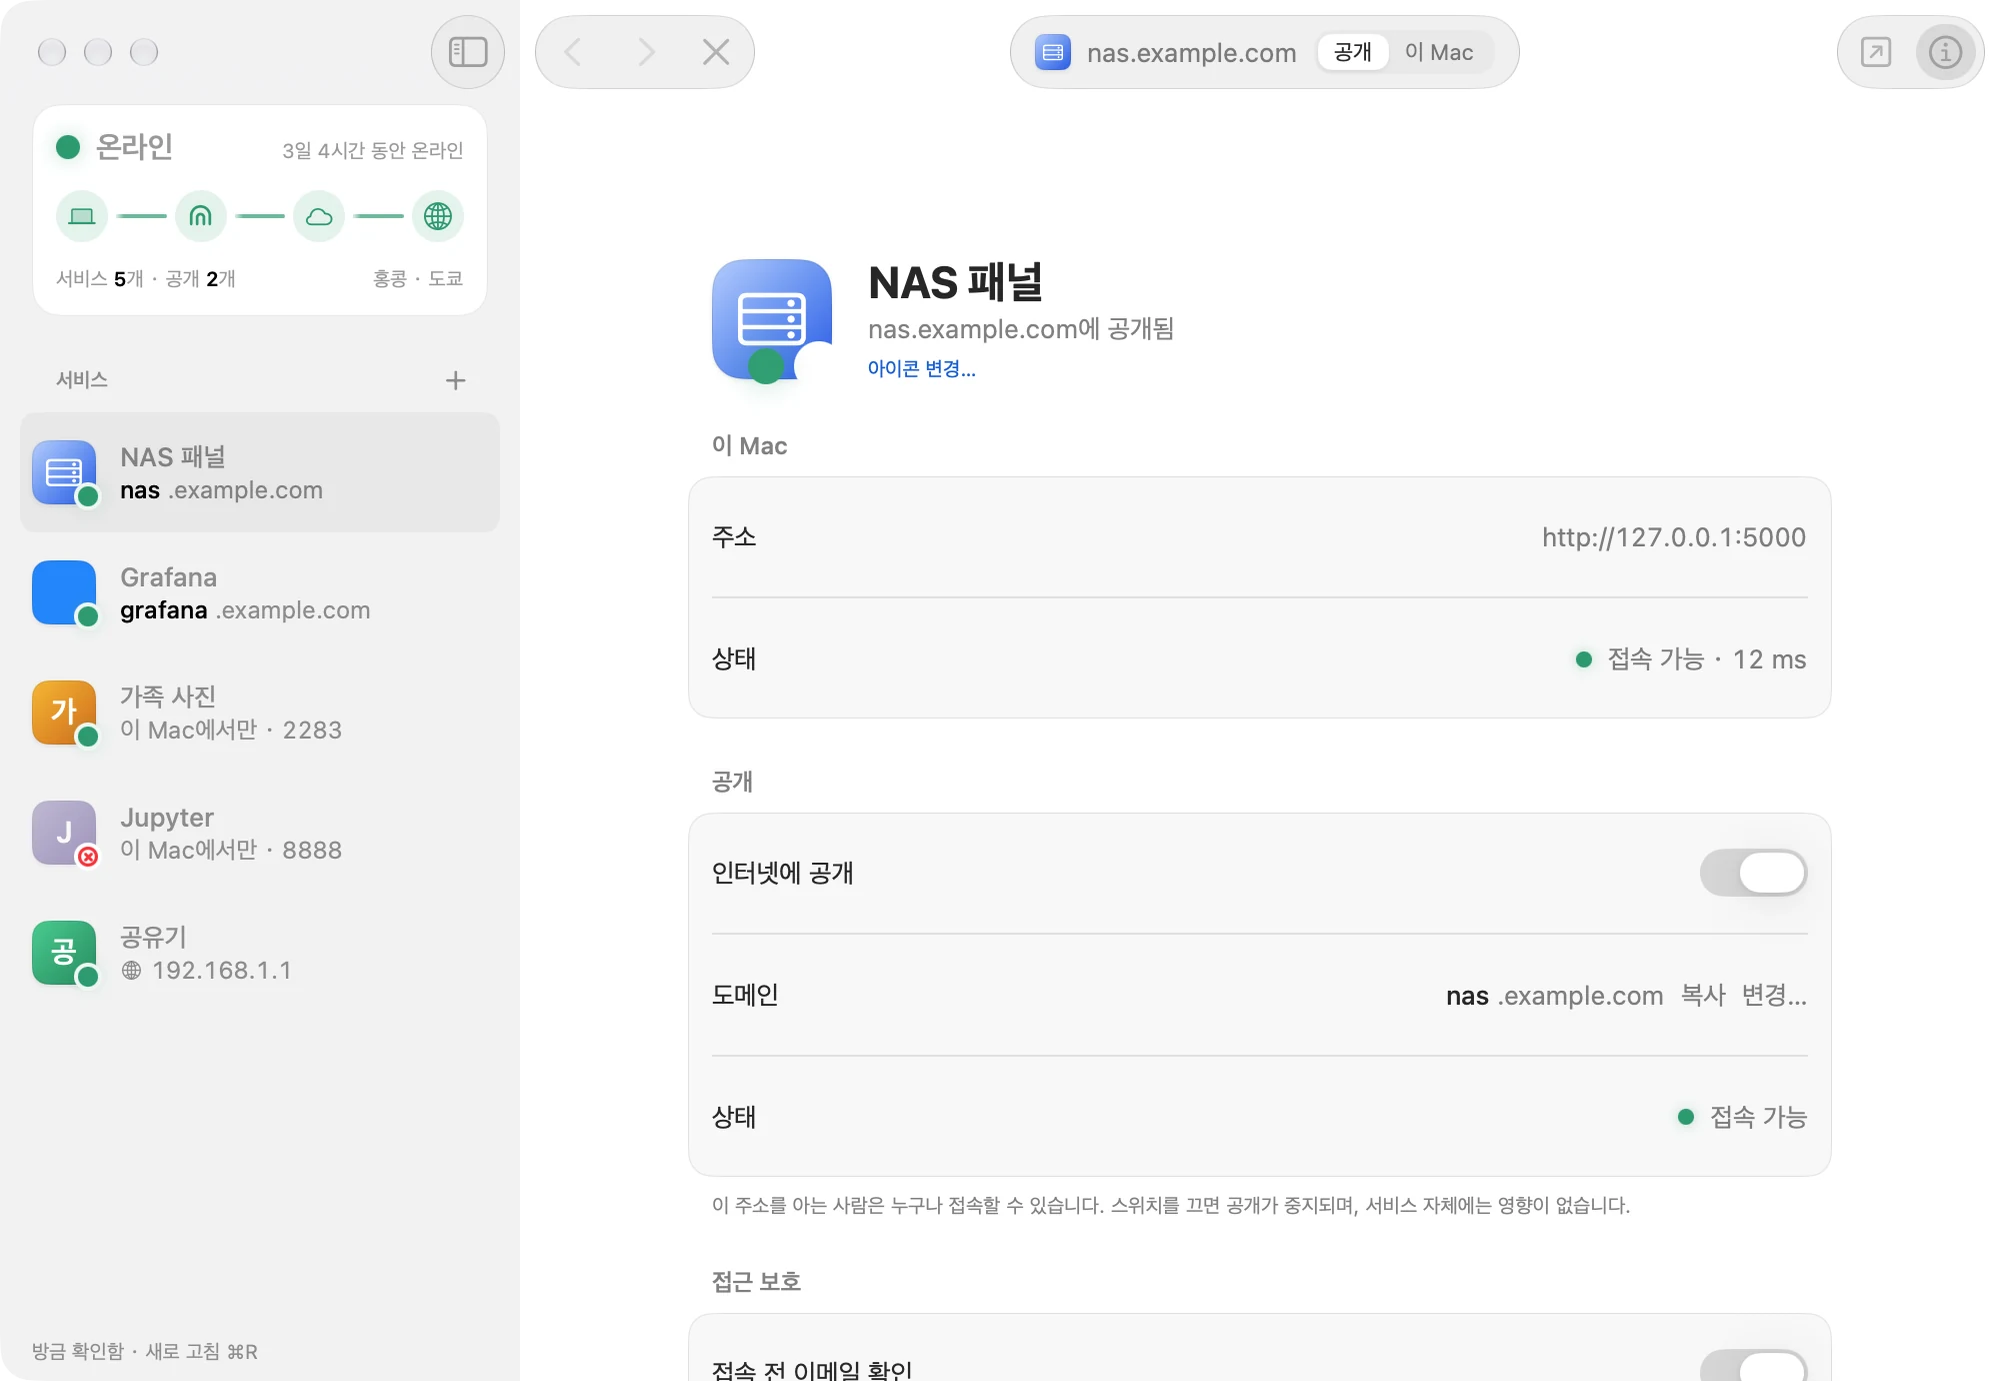Toggle the 접속 전 이메일 확인 switch

pyautogui.click(x=1754, y=1366)
